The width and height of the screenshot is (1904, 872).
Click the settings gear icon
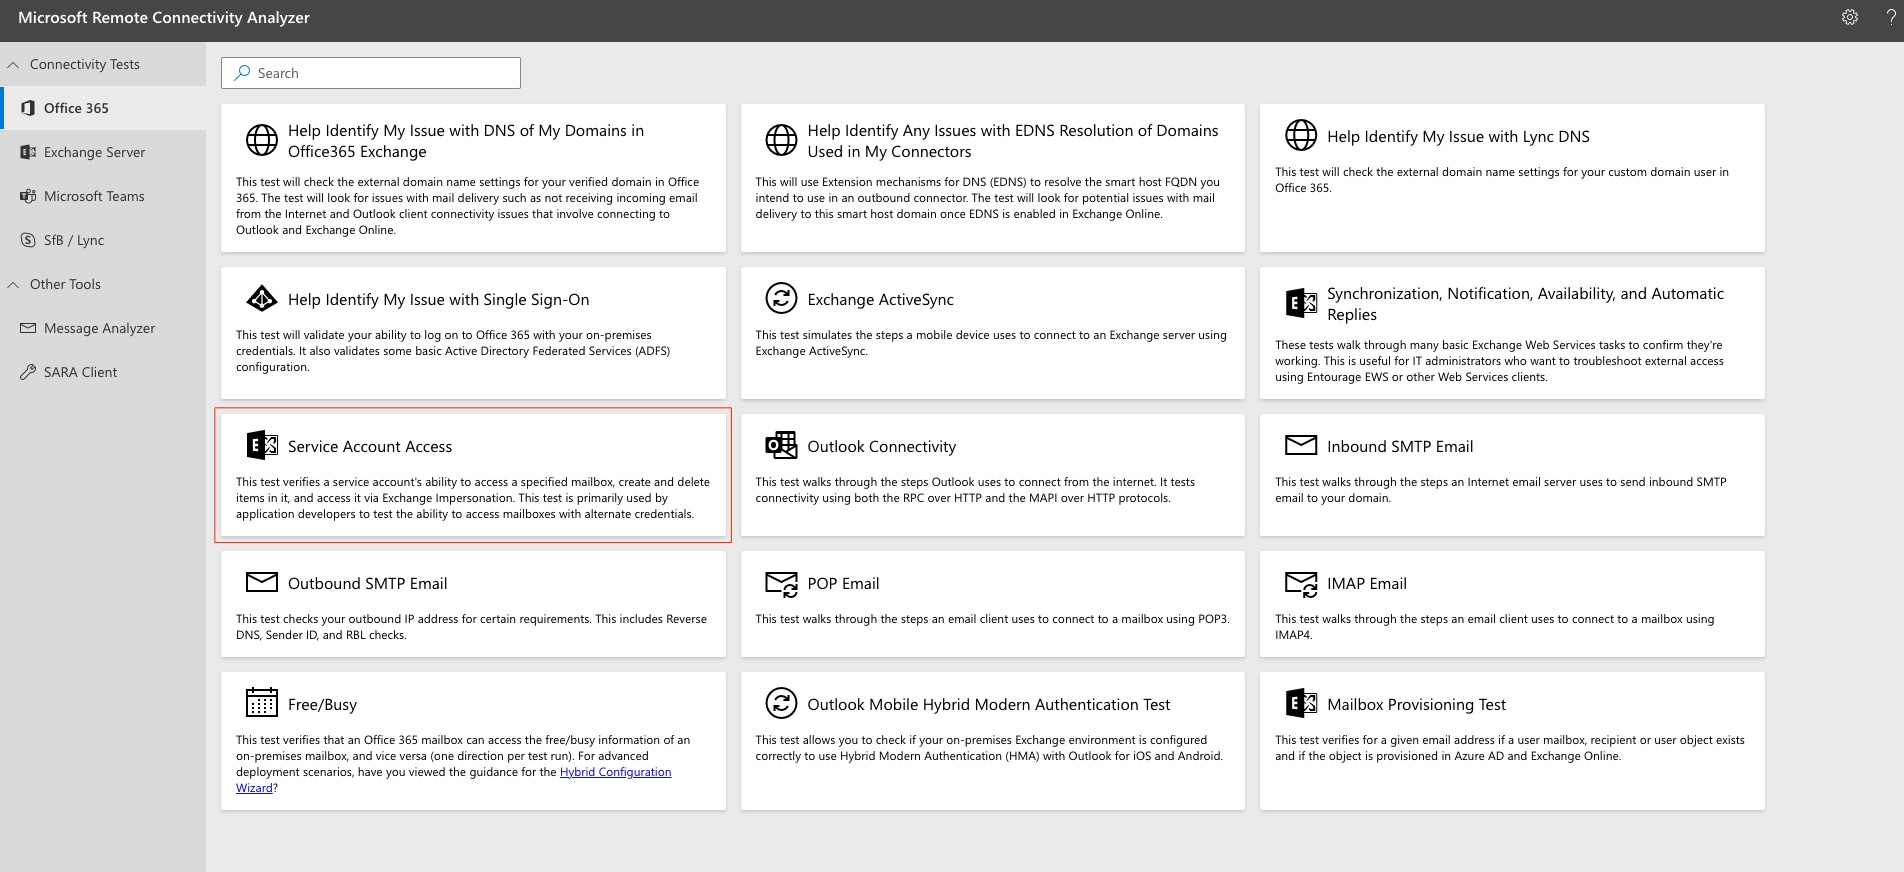[1850, 17]
